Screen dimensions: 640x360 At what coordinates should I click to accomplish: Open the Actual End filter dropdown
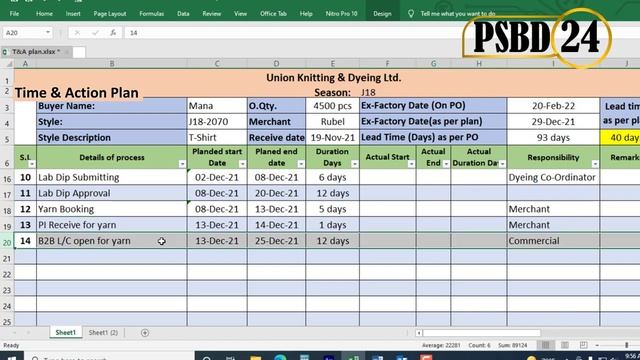tap(446, 164)
